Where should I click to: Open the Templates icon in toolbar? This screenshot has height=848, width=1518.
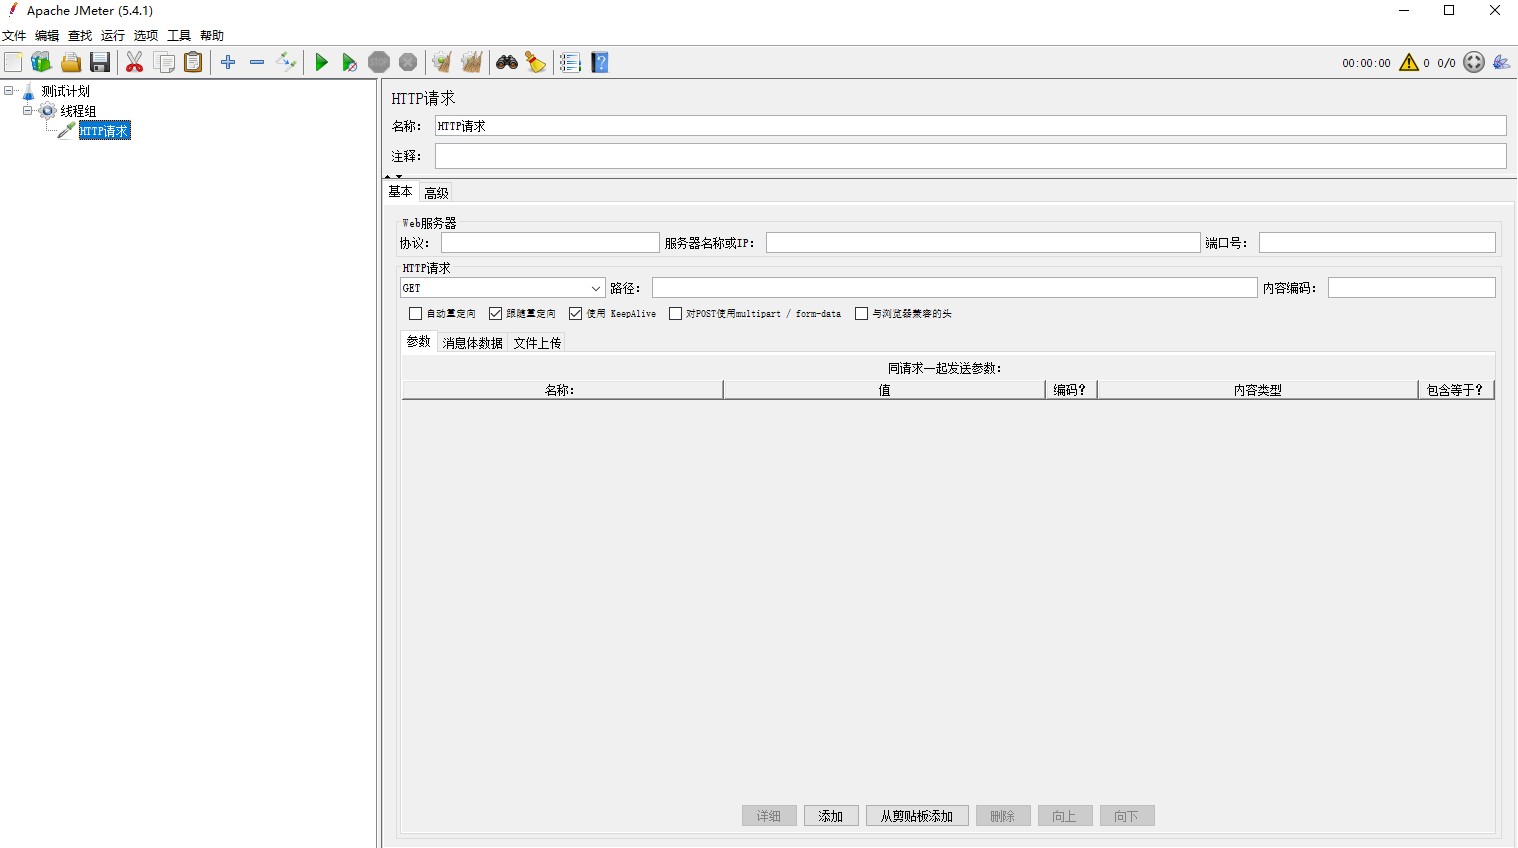pos(41,62)
